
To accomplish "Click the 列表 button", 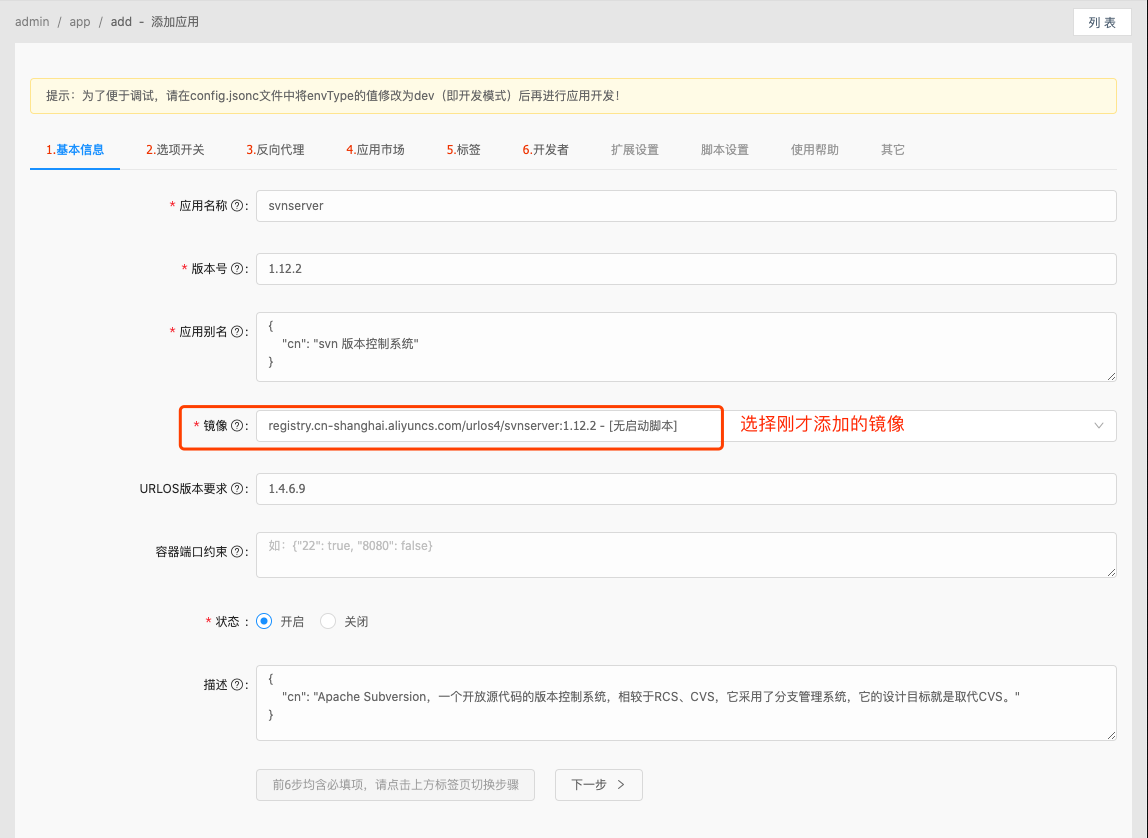I will [x=1102, y=23].
